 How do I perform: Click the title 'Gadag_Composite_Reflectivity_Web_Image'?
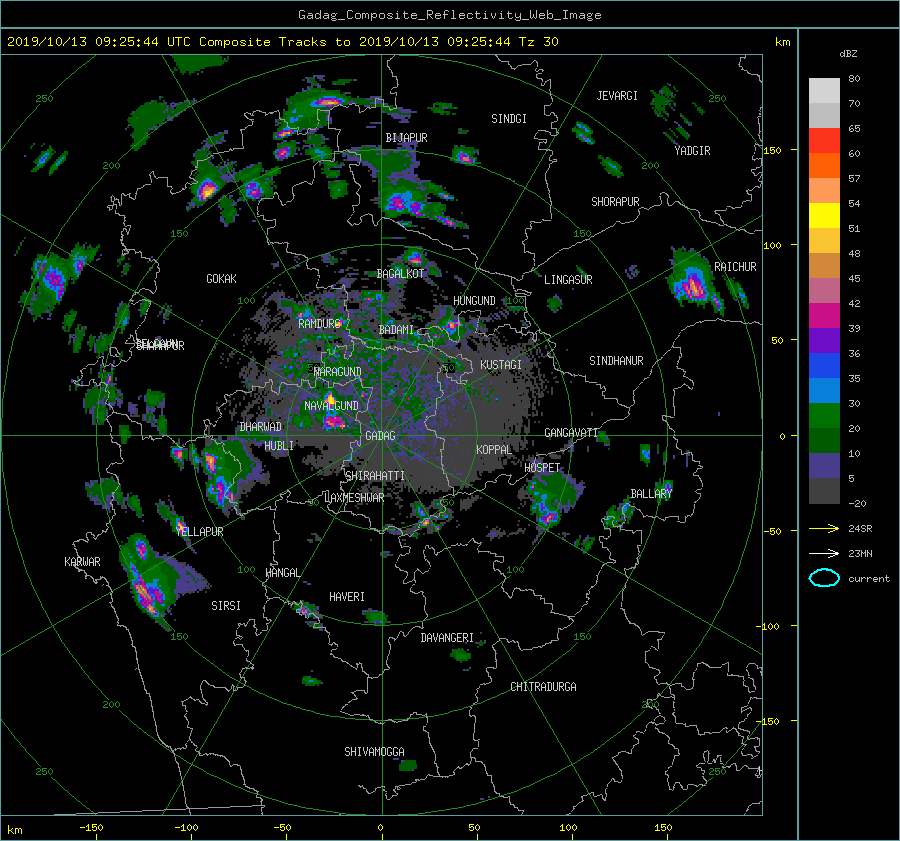coord(449,15)
